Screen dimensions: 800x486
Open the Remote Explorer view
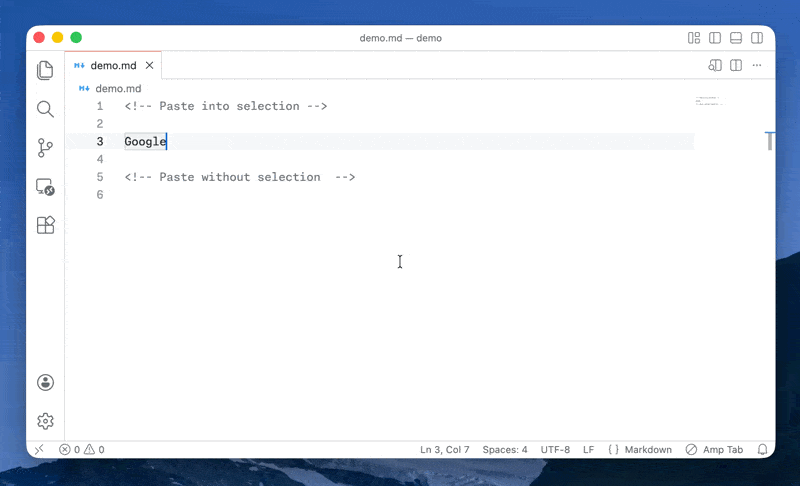point(45,187)
